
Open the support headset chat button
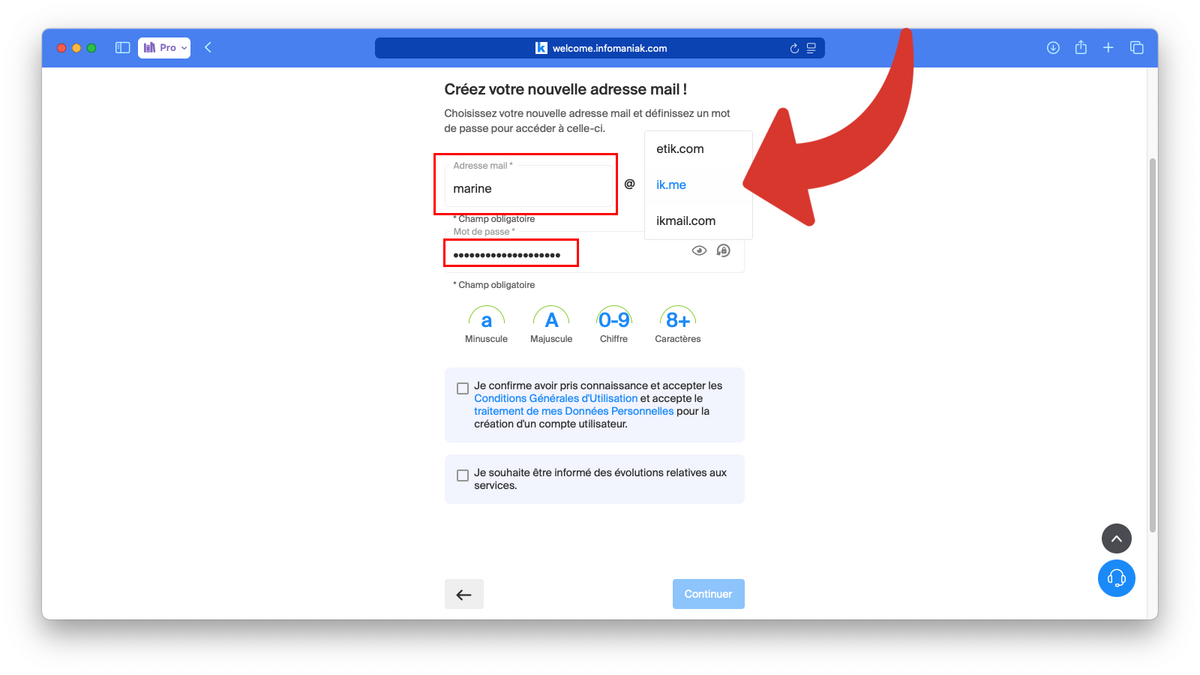[x=1117, y=578]
